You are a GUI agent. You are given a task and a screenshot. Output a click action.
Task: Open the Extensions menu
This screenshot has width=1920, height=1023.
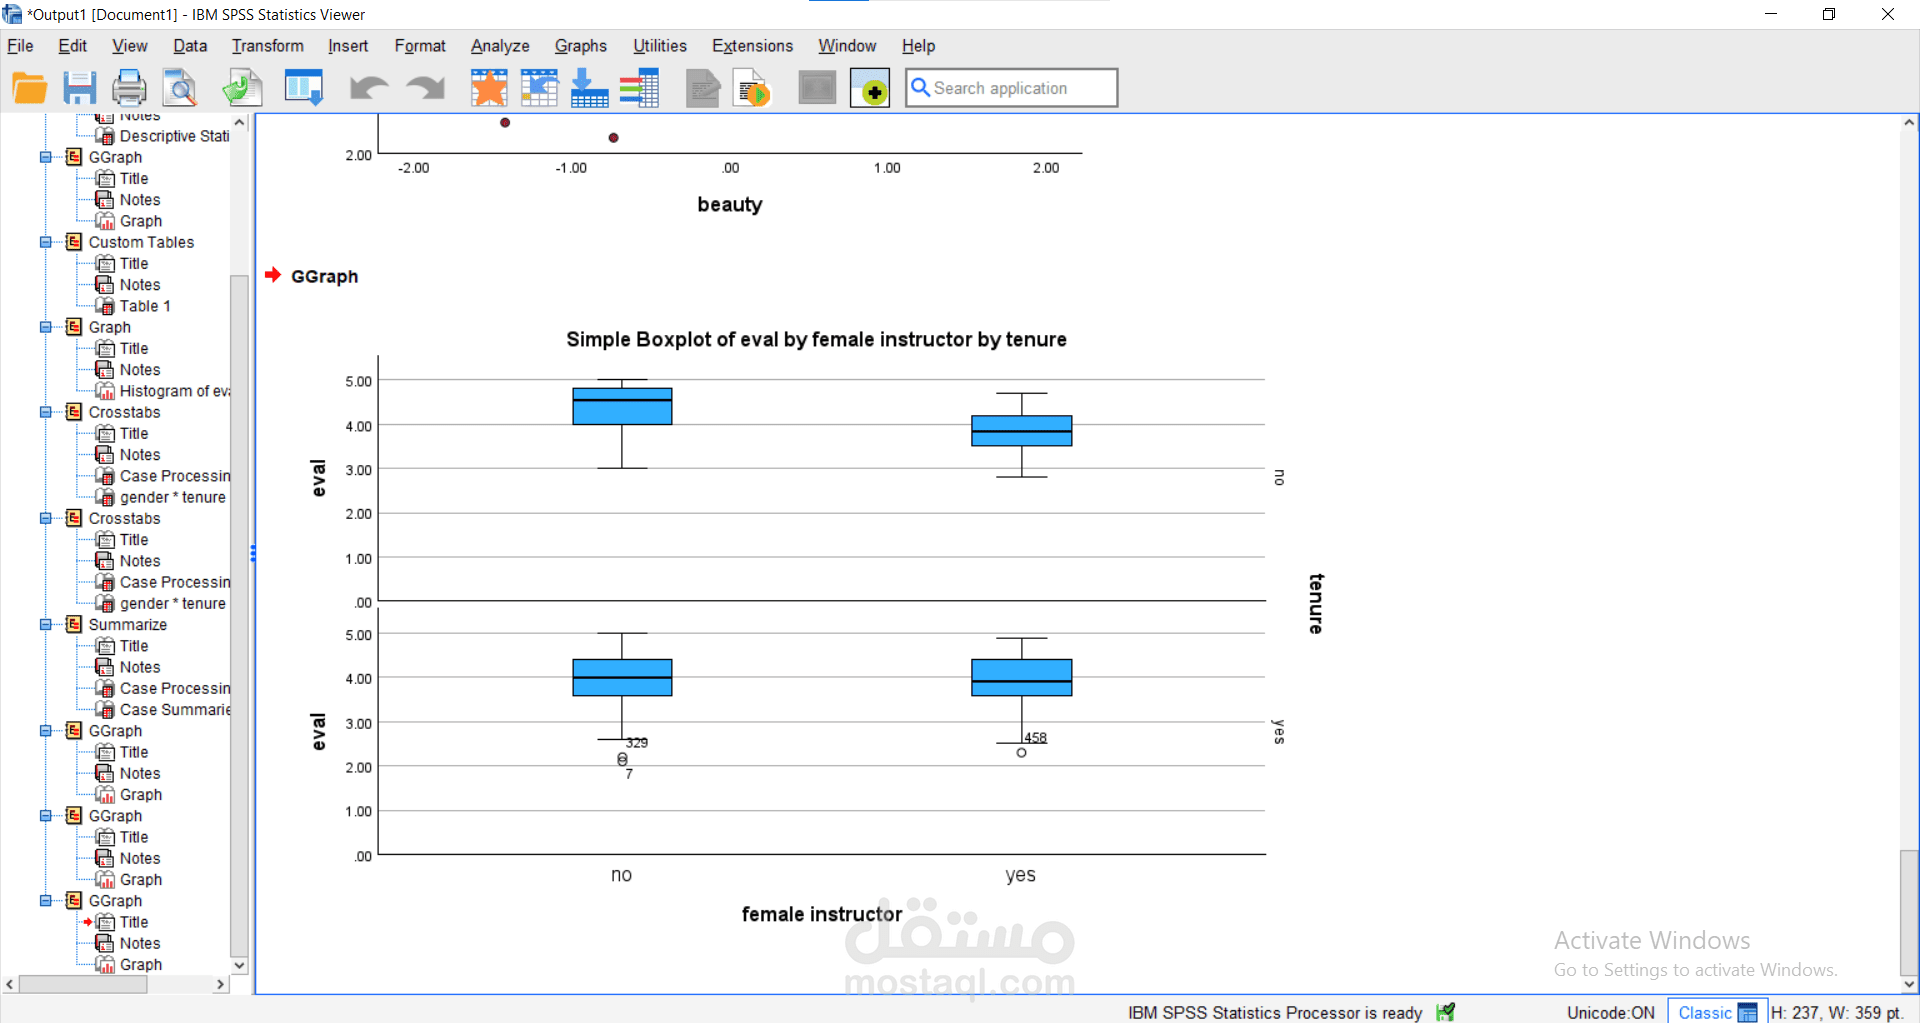tap(752, 46)
